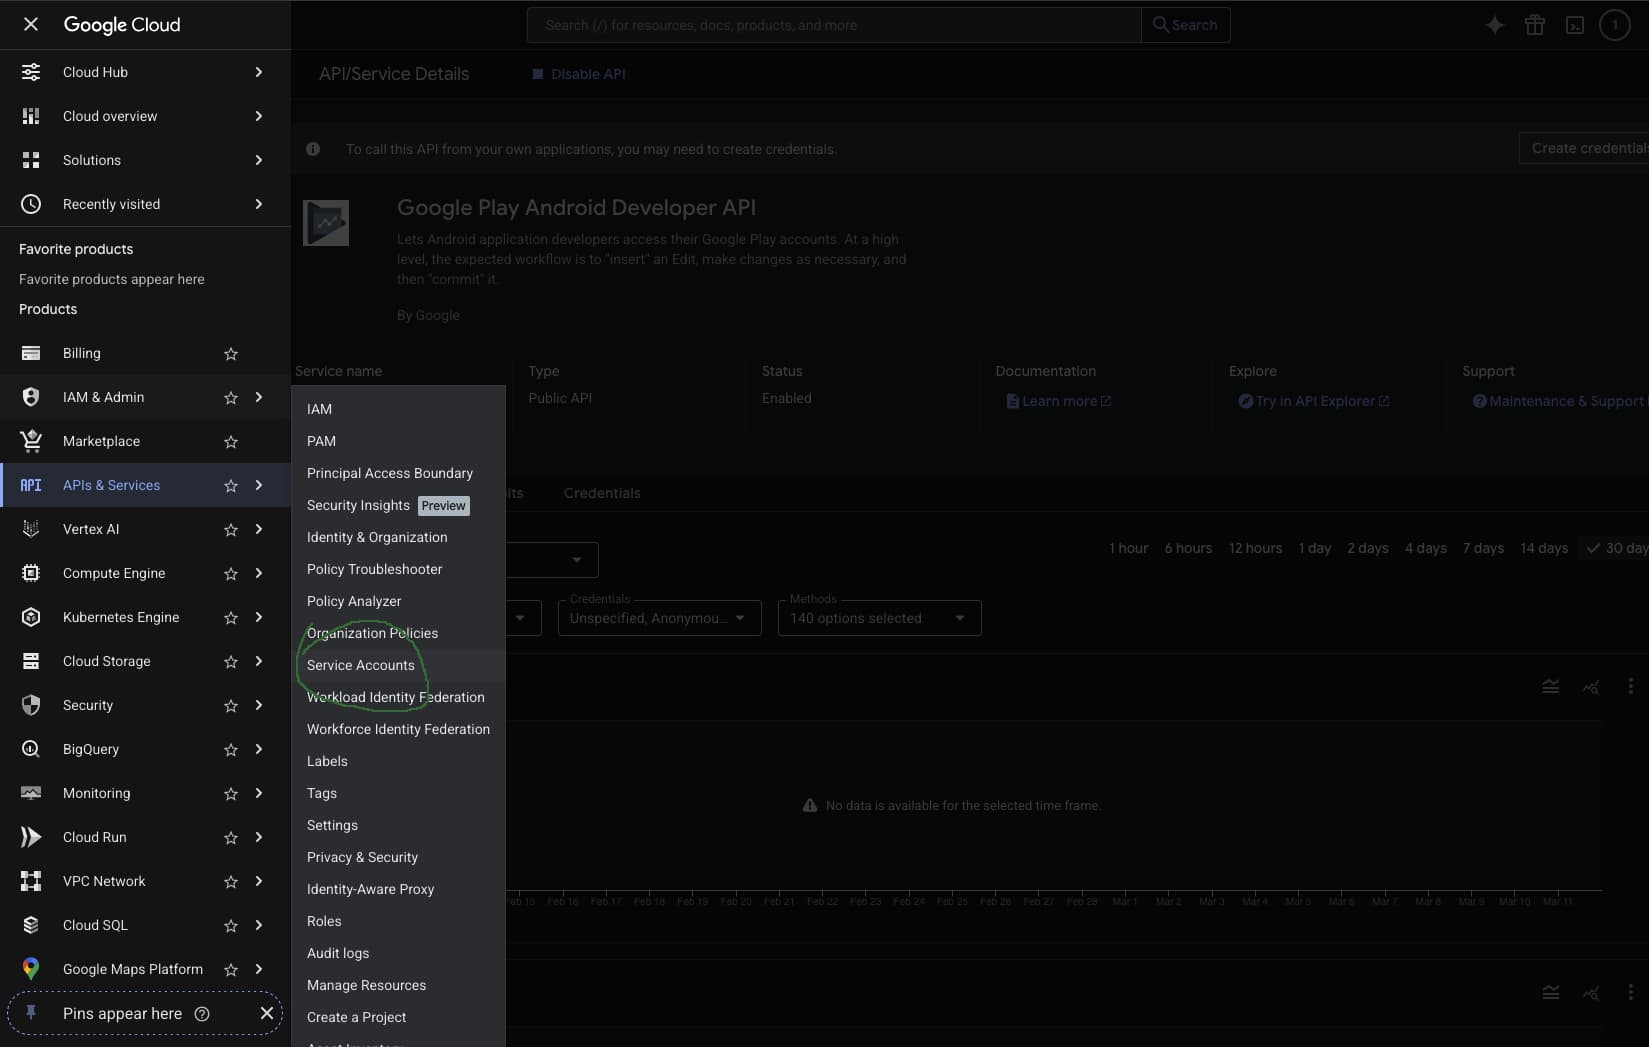Focus the resources search input field
The image size is (1649, 1047).
(x=834, y=25)
